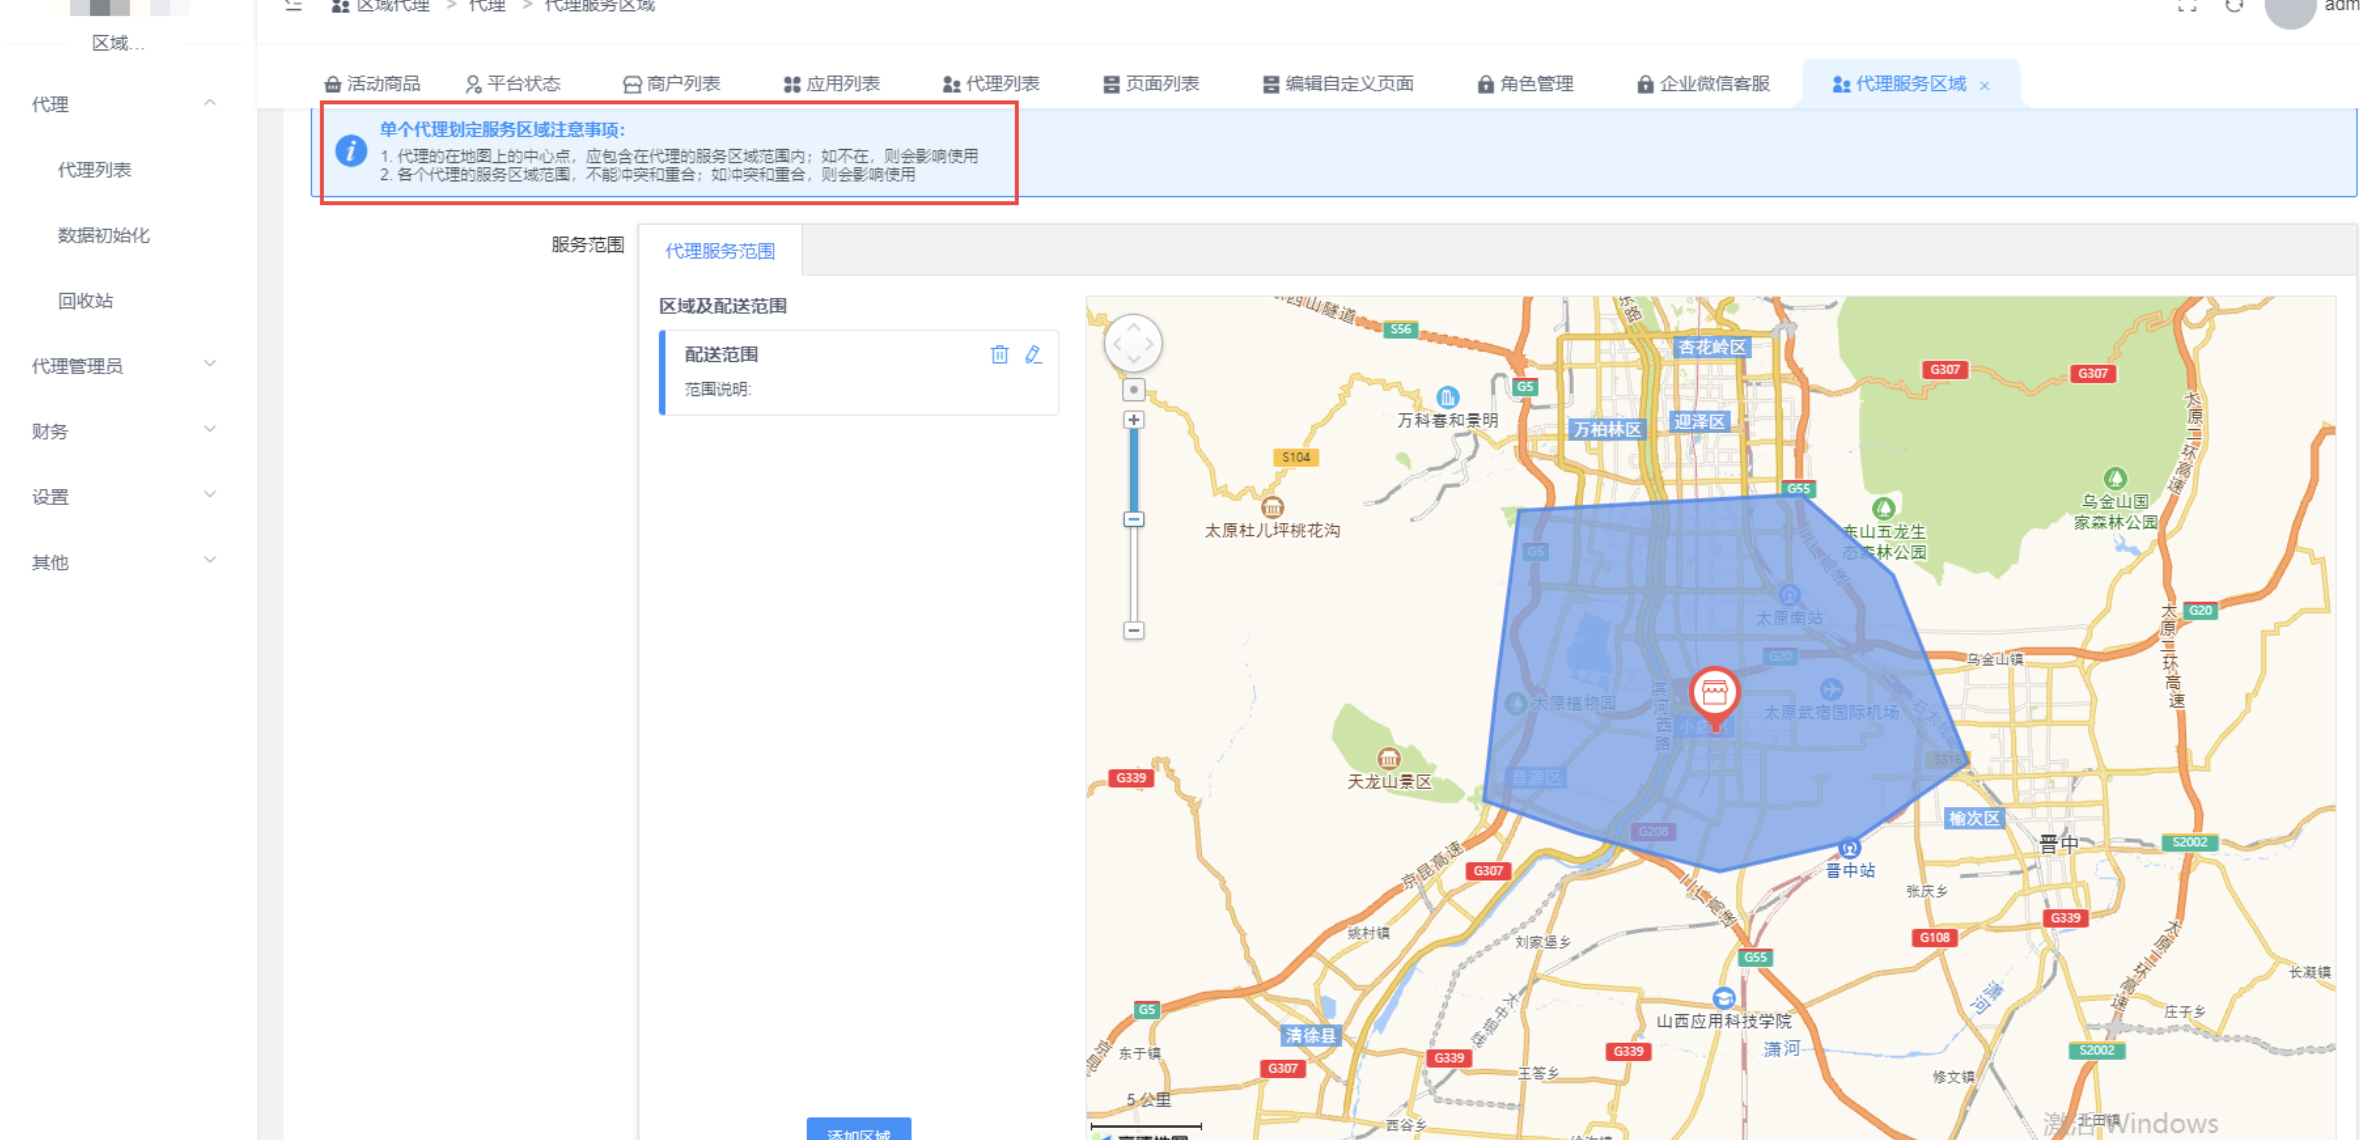Click the 山西应用科技学院 school icon
This screenshot has height=1140, width=2360.
click(x=1724, y=998)
